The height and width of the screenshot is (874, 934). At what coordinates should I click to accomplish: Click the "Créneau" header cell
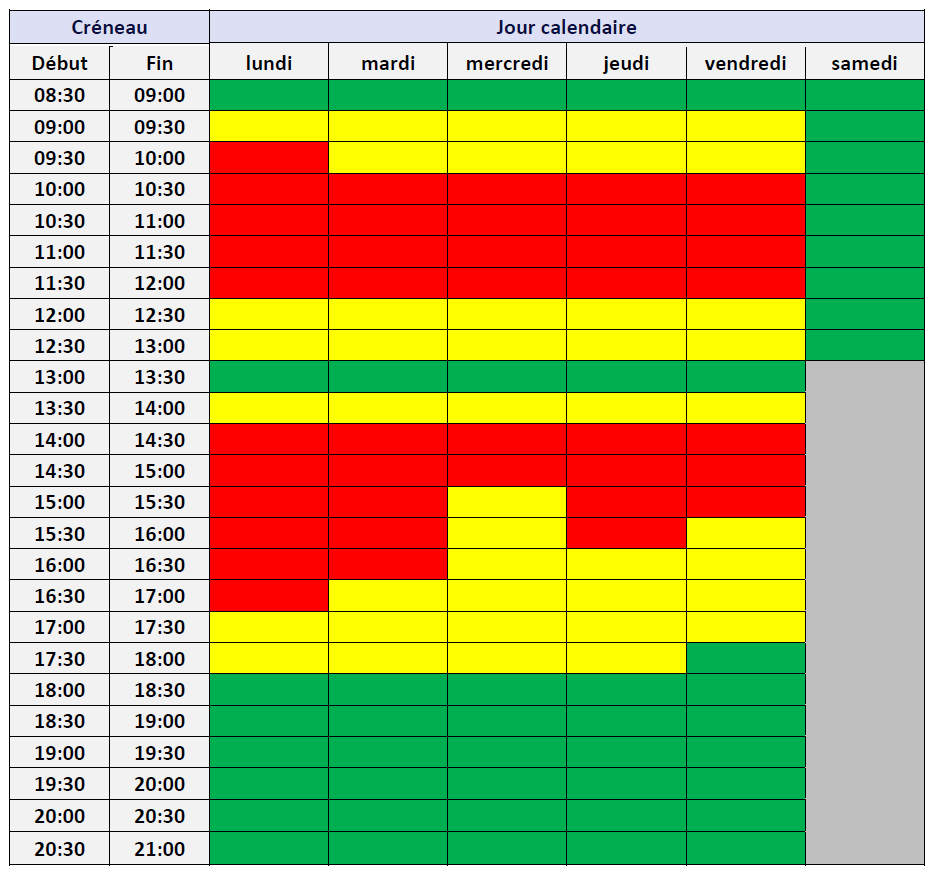coord(109,27)
